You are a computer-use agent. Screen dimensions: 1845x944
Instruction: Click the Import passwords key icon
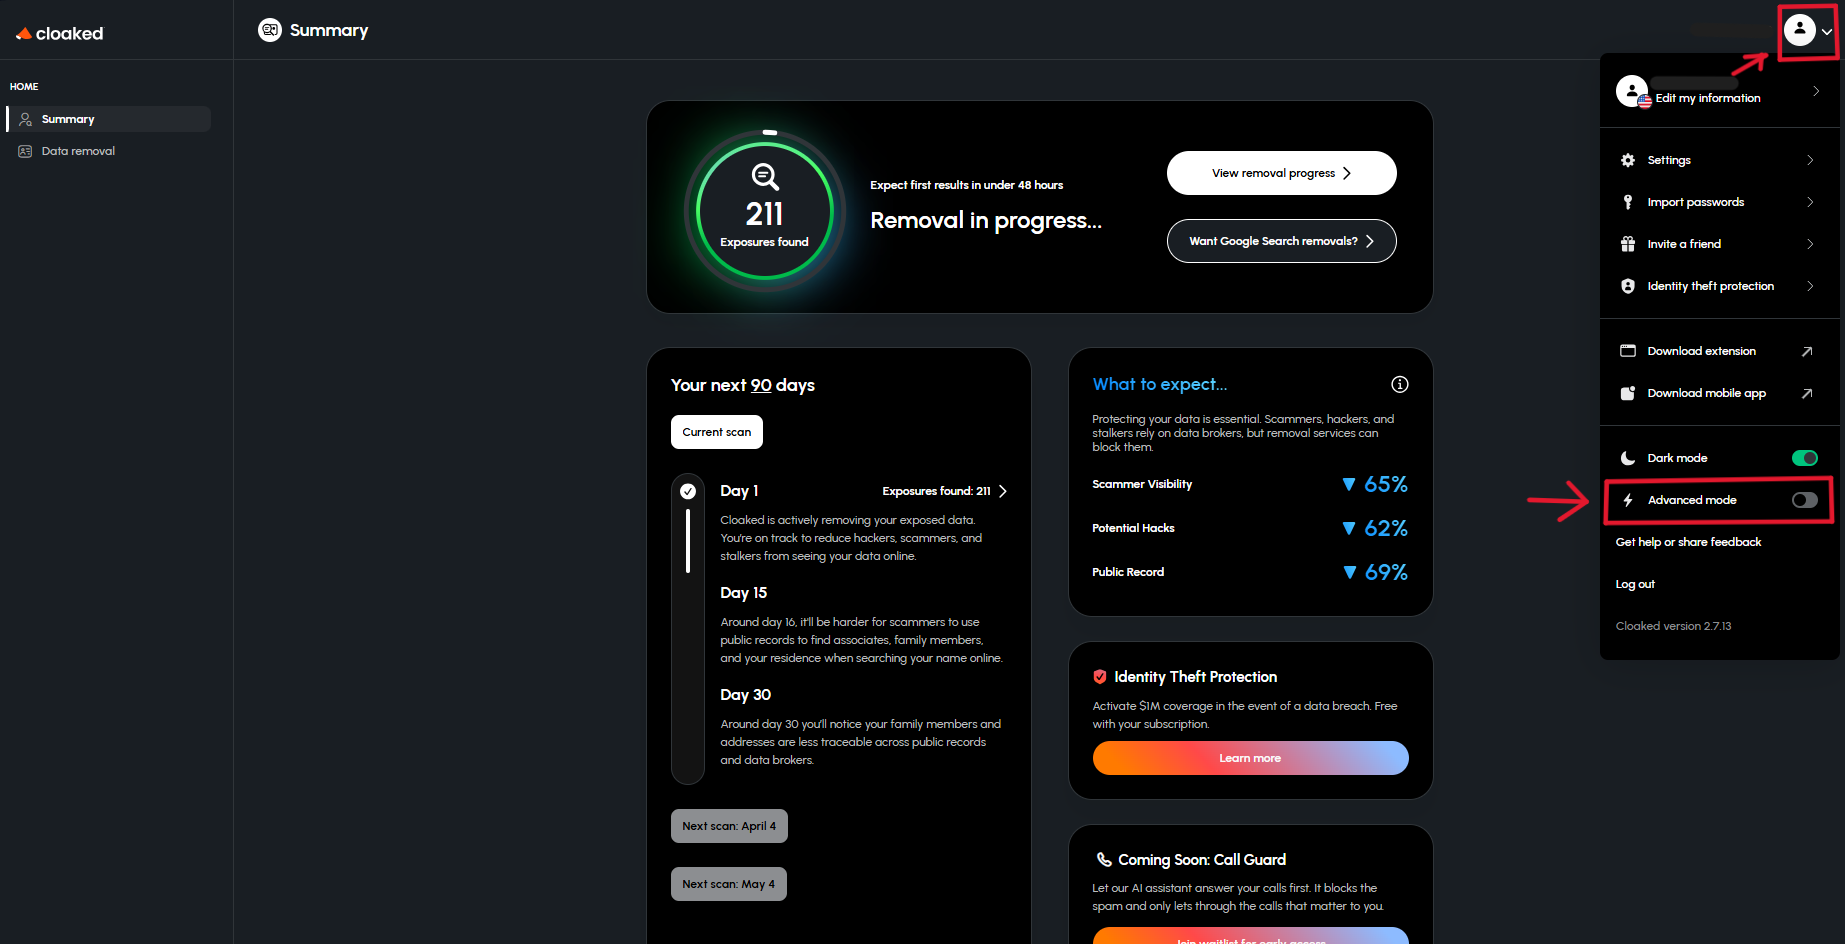point(1628,202)
